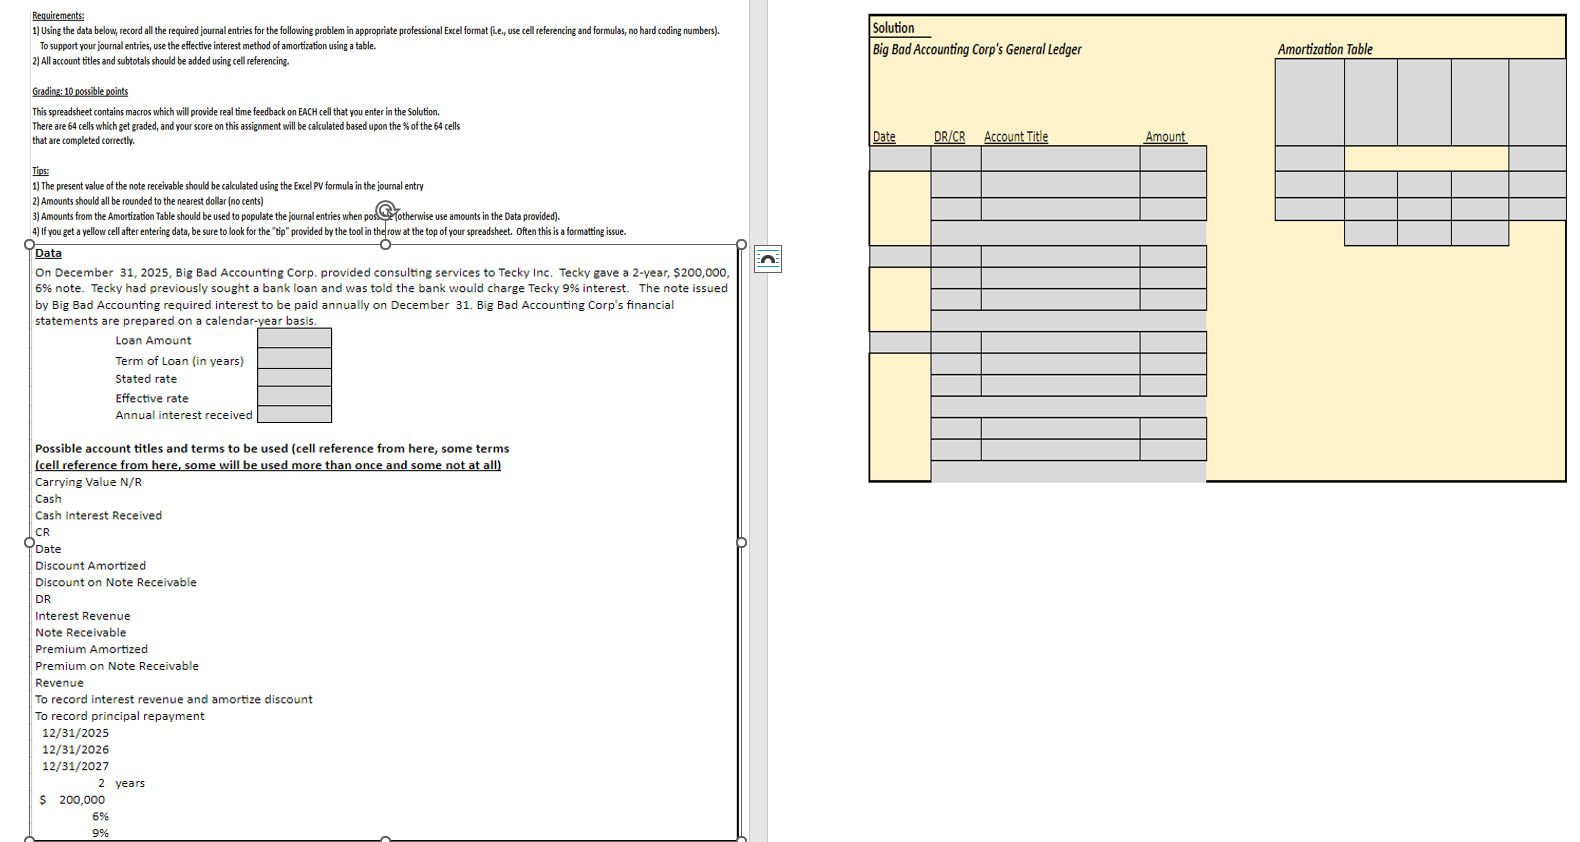The height and width of the screenshot is (842, 1580).
Task: Click the 'Amortization Table' heading
Action: pos(1325,49)
